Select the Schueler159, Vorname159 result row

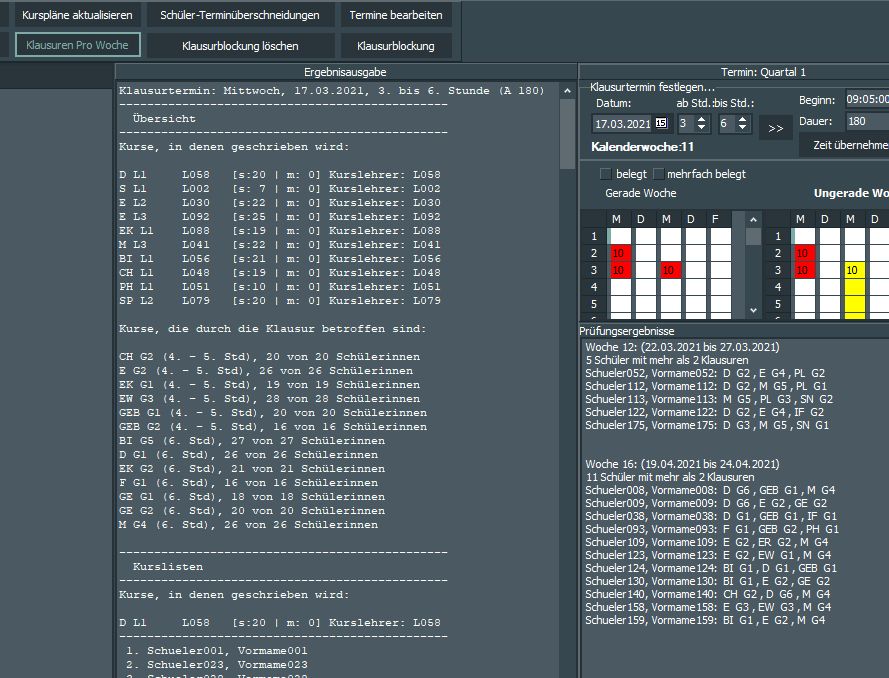click(705, 620)
